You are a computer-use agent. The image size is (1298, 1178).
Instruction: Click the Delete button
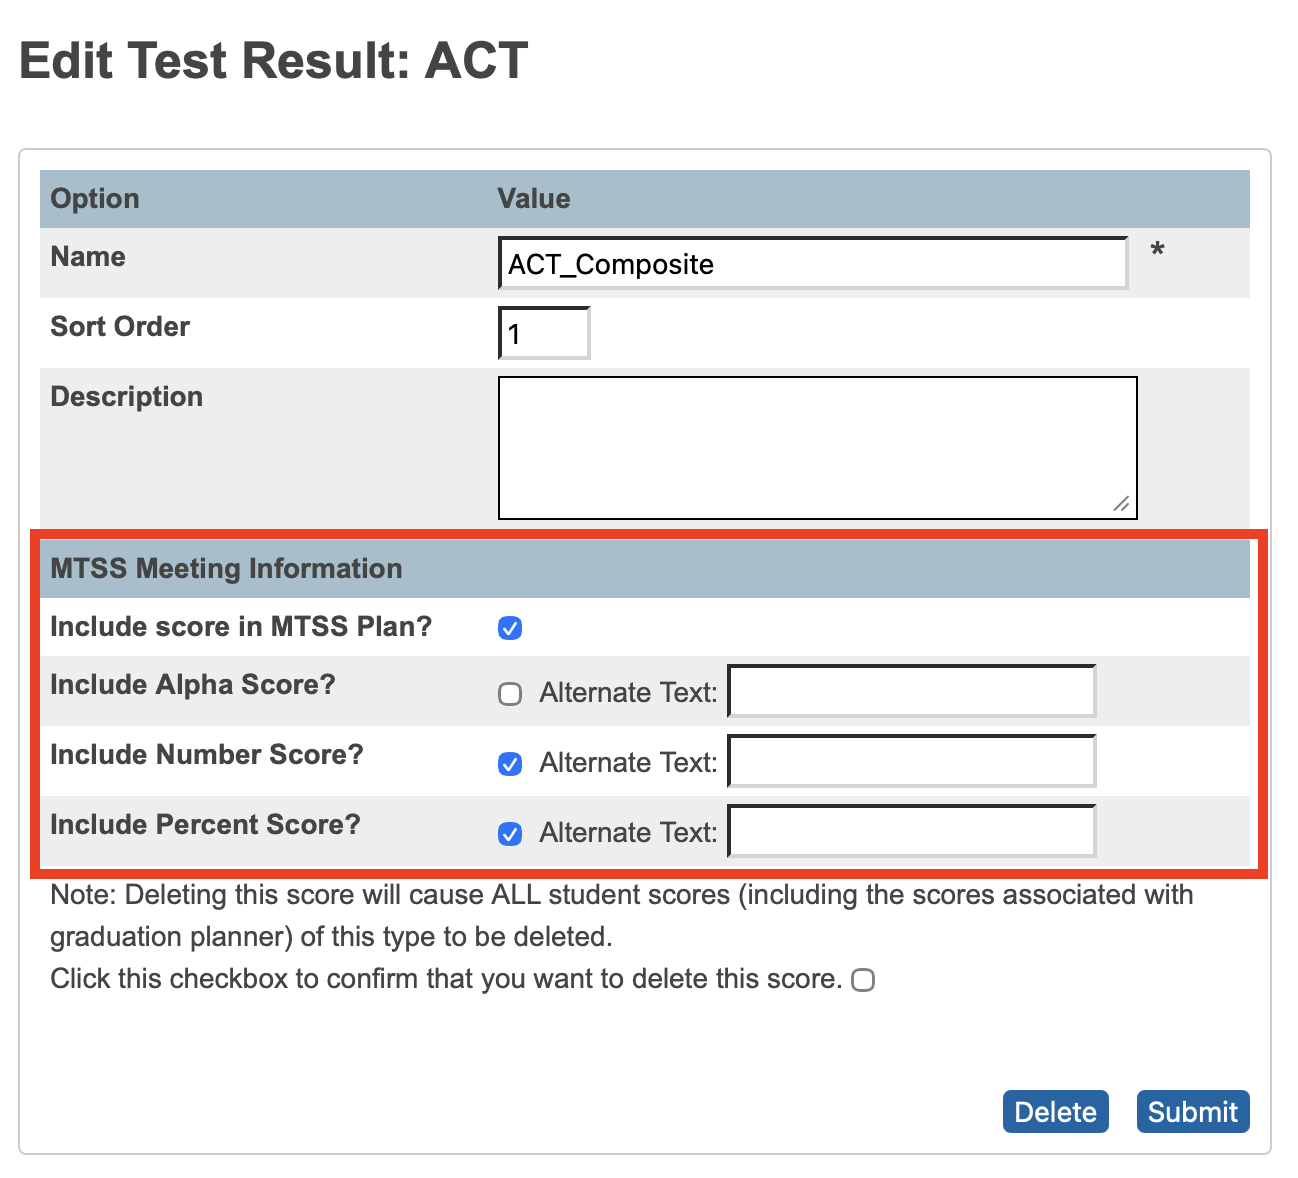tap(1055, 1111)
